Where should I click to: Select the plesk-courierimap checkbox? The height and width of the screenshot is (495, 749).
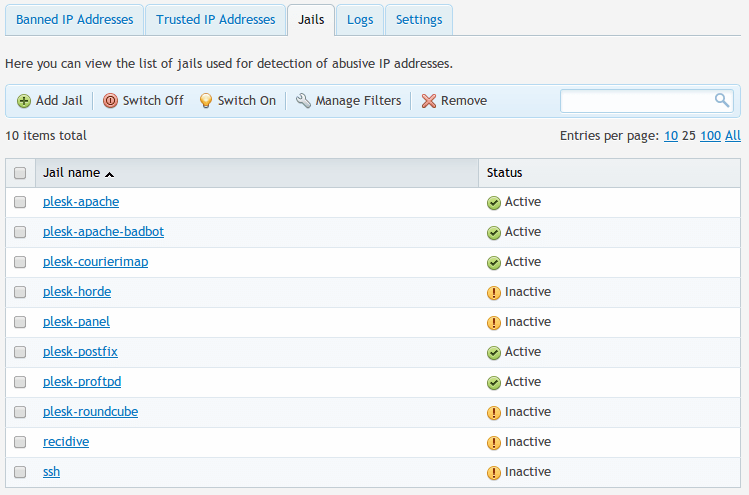(20, 262)
